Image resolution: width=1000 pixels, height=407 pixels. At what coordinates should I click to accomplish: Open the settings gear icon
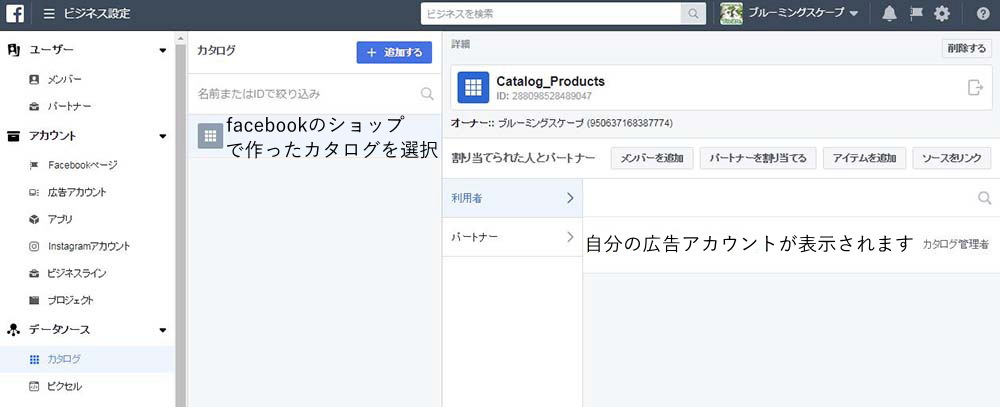tap(941, 13)
